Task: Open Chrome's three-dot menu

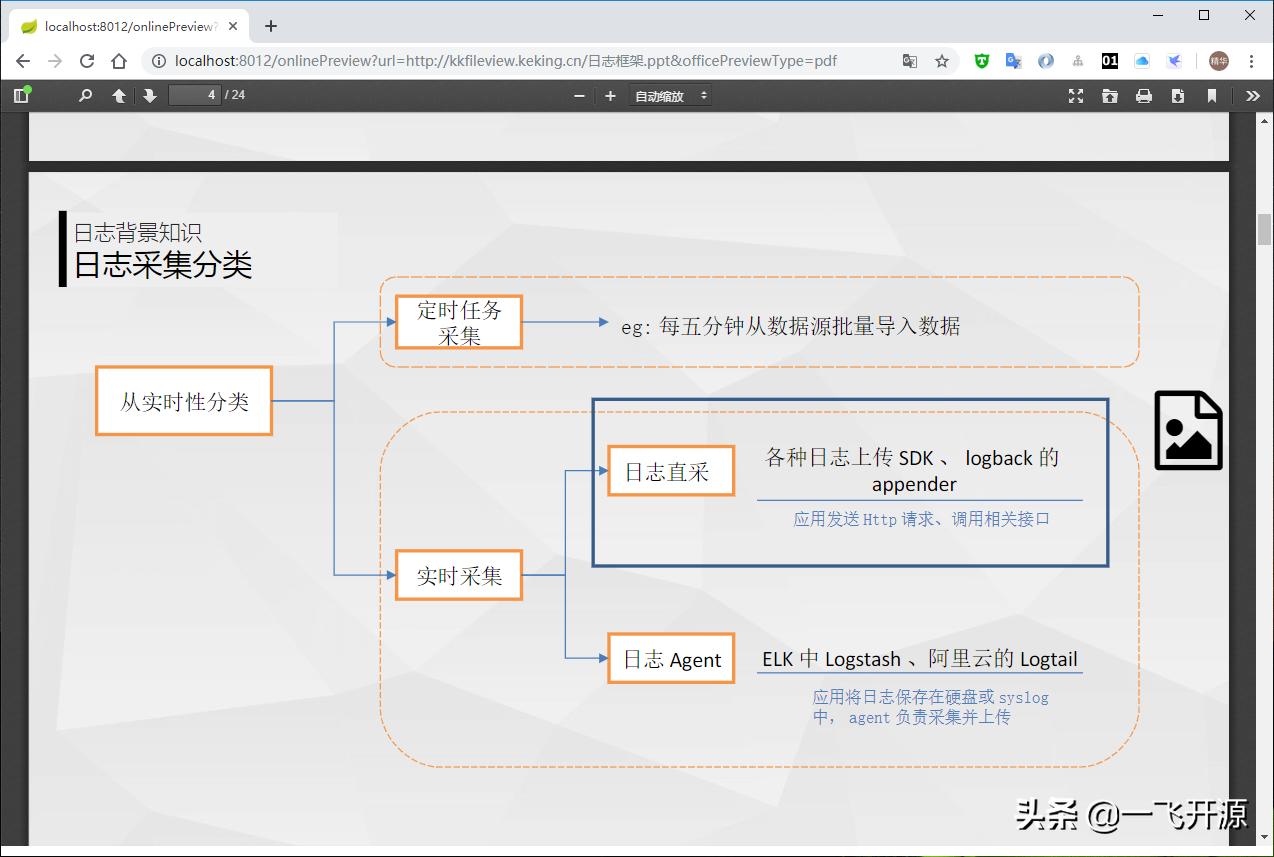Action: tap(1253, 61)
